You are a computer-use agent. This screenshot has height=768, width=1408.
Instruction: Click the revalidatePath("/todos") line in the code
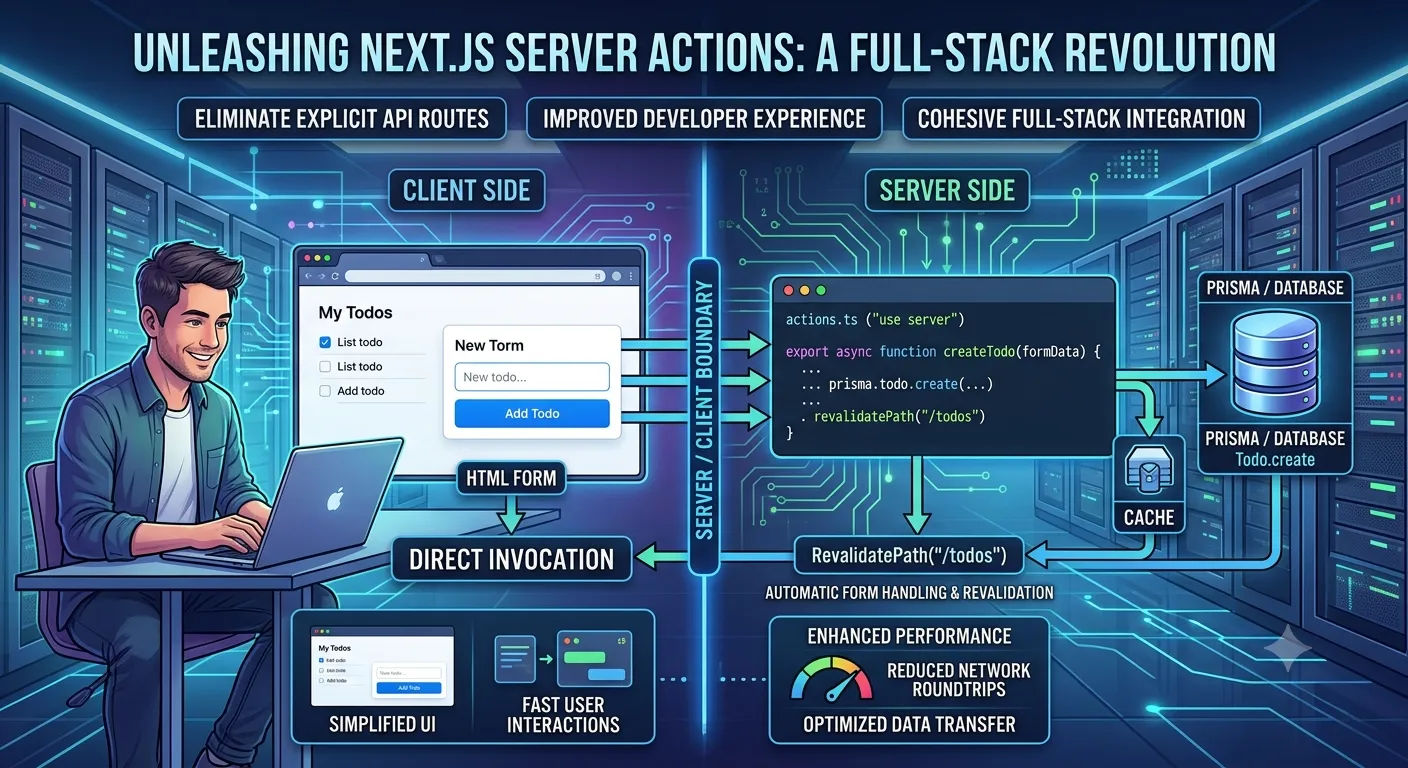(894, 416)
